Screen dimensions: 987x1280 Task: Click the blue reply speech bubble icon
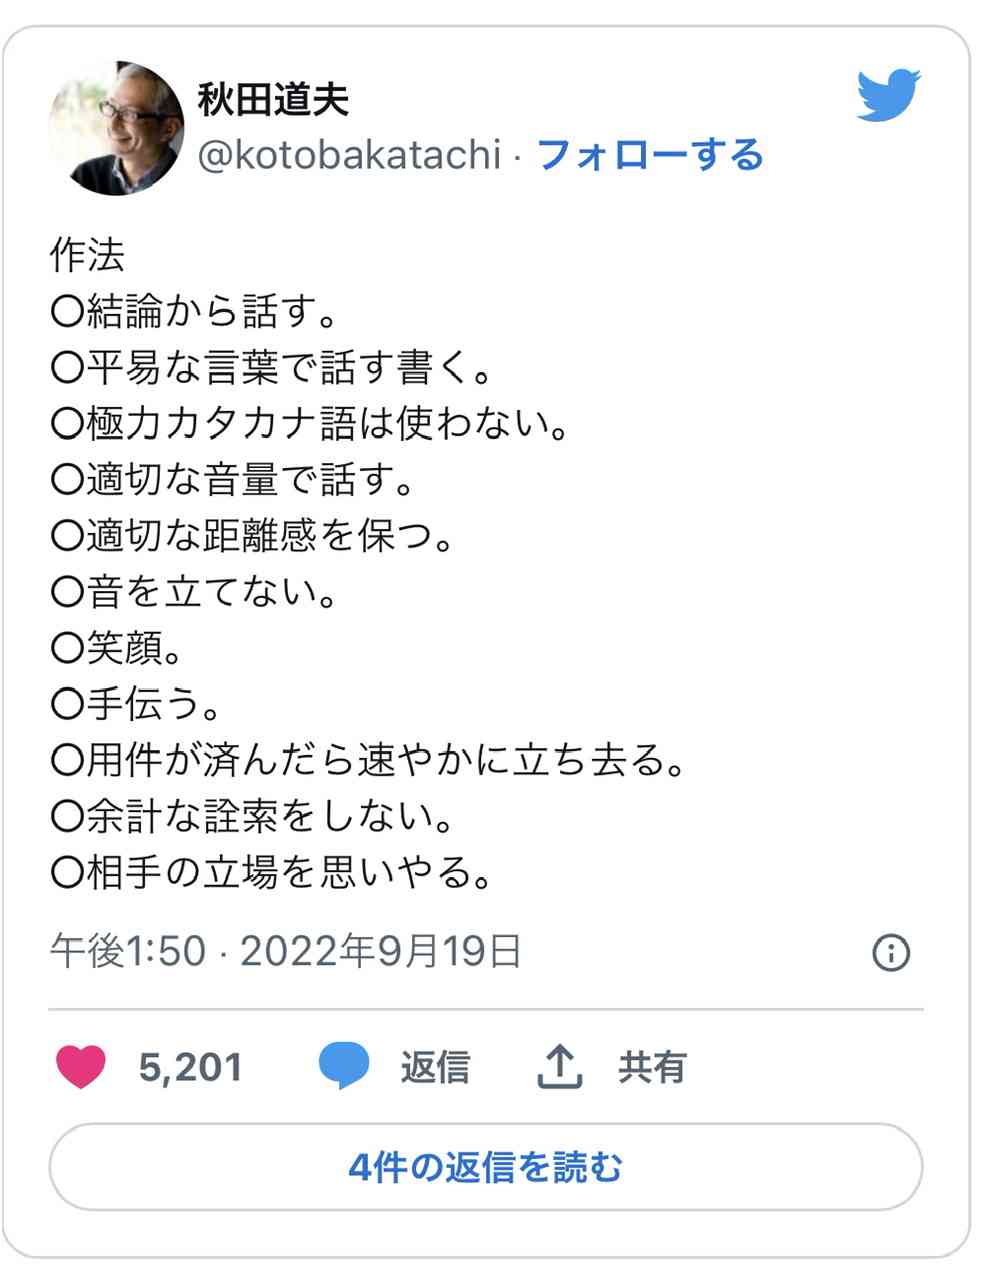[344, 1067]
